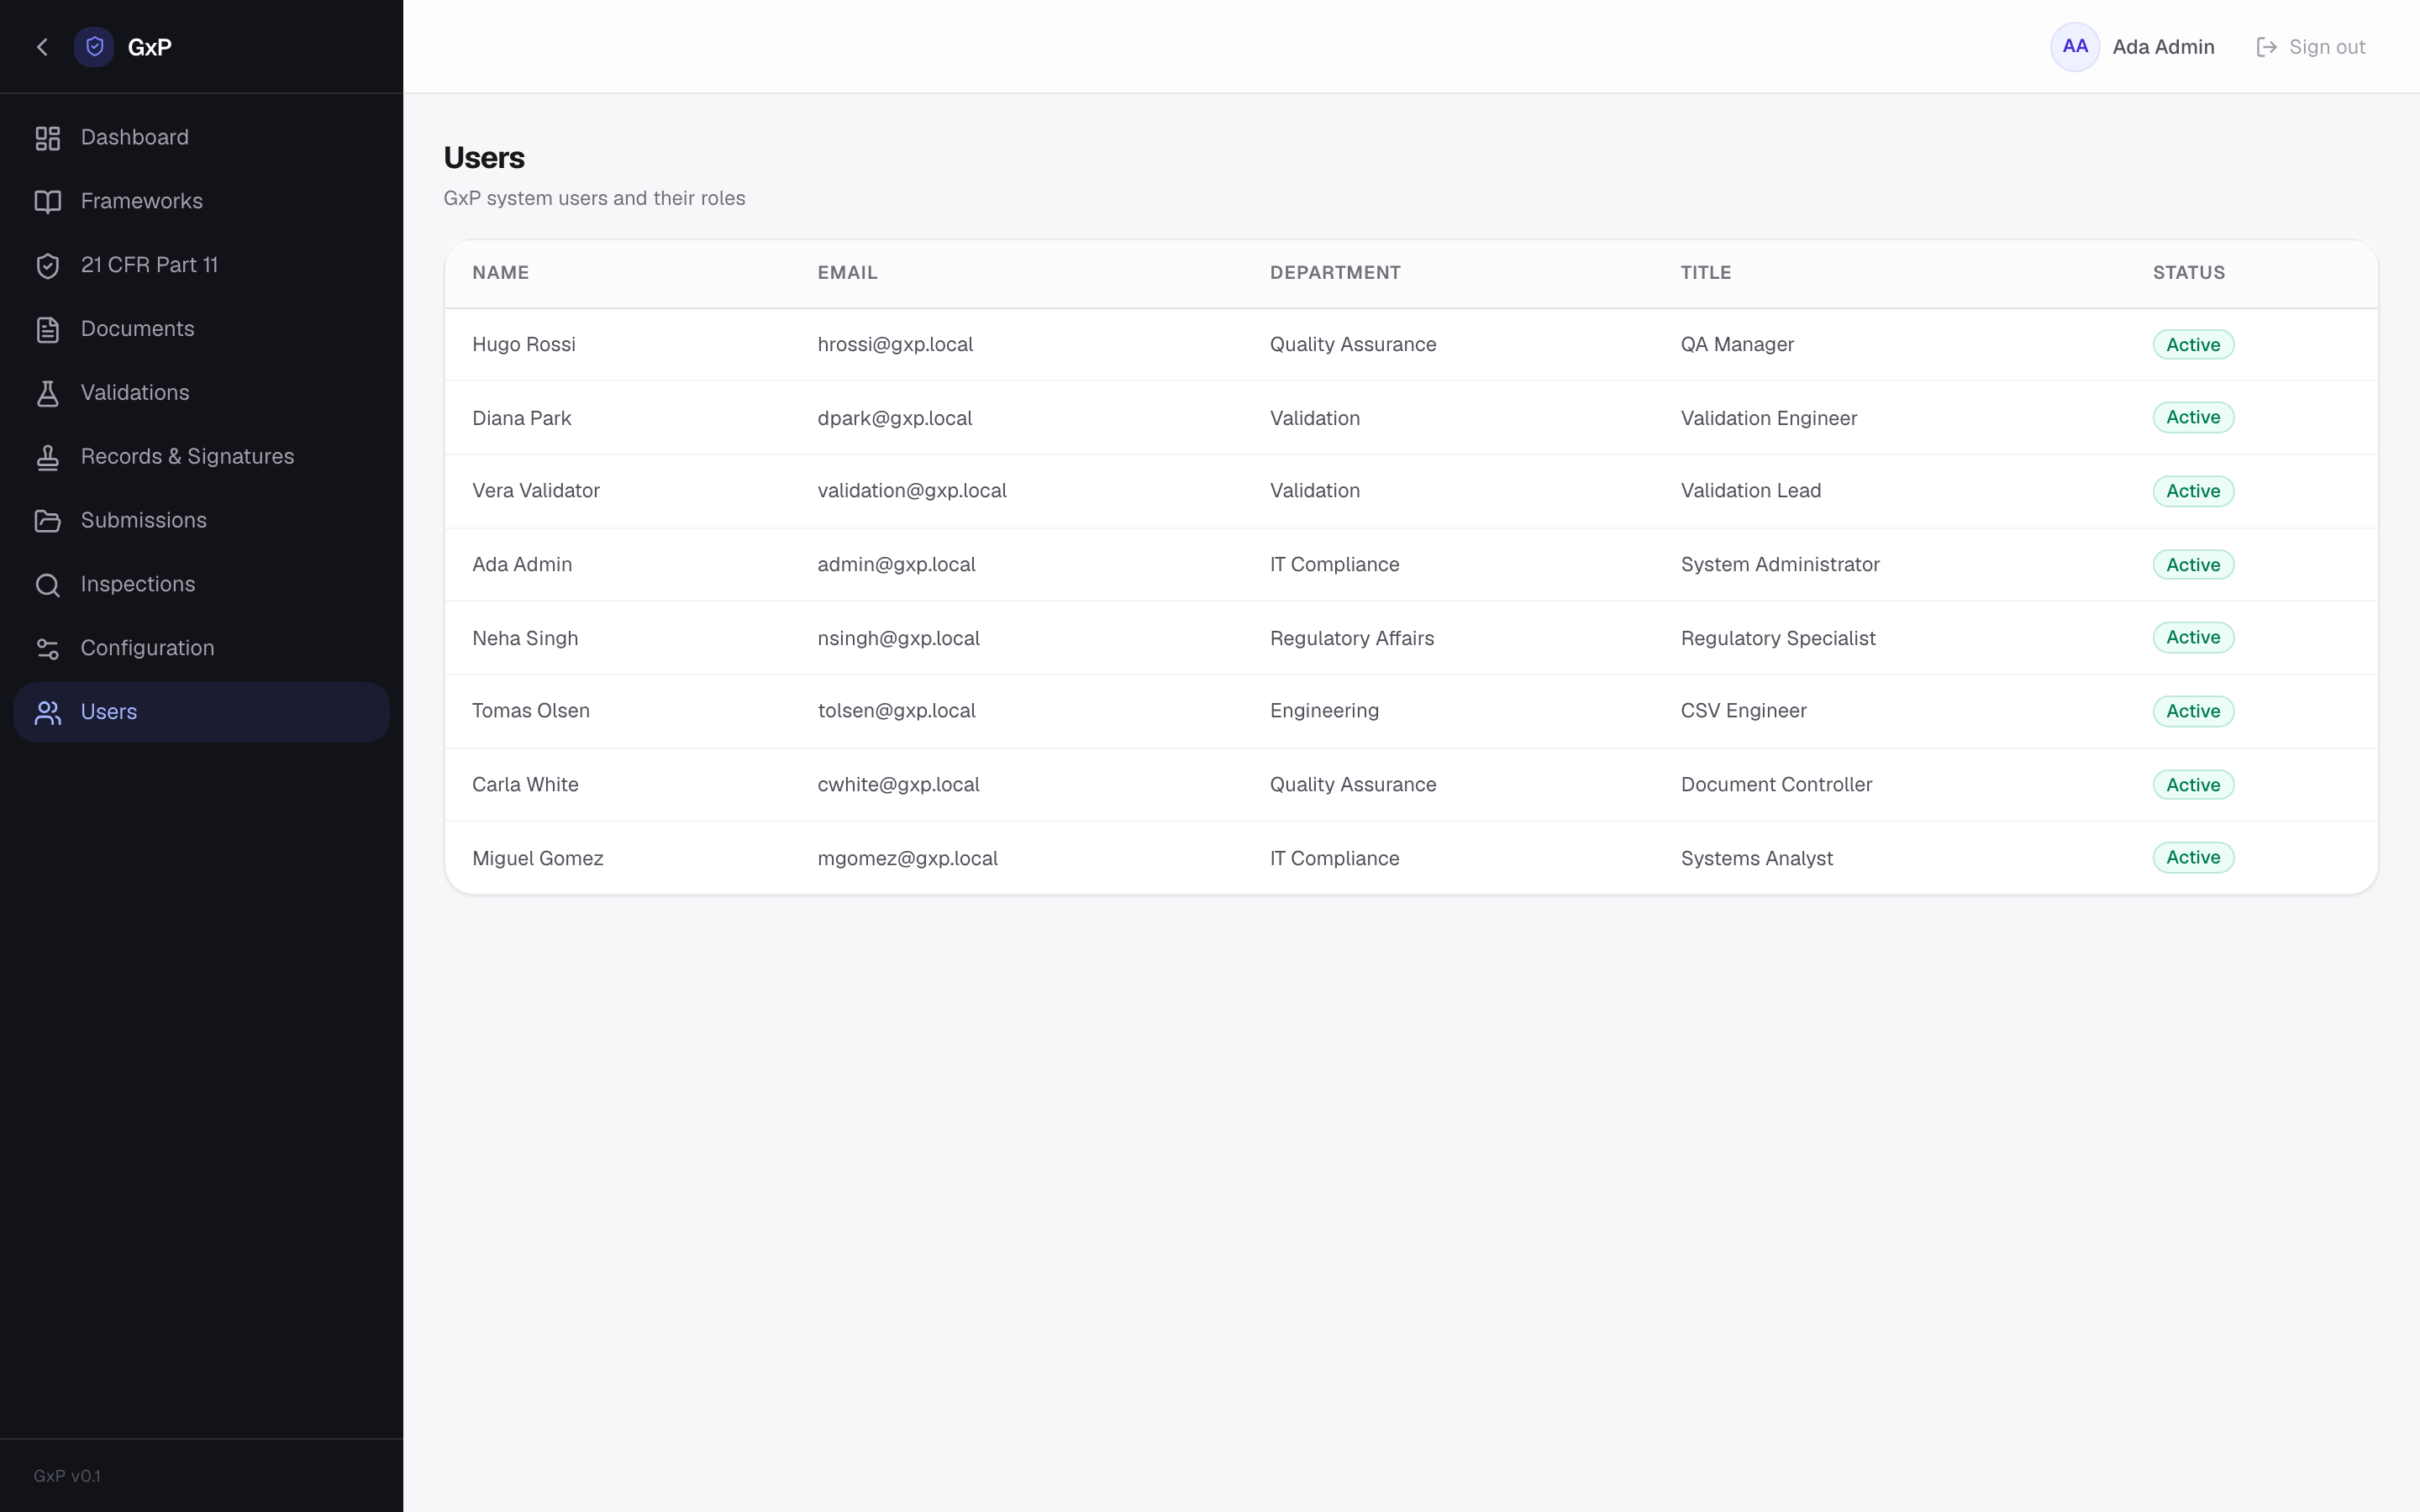Click the DEPARTMENT column header
Viewport: 2420px width, 1512px height.
click(1335, 273)
